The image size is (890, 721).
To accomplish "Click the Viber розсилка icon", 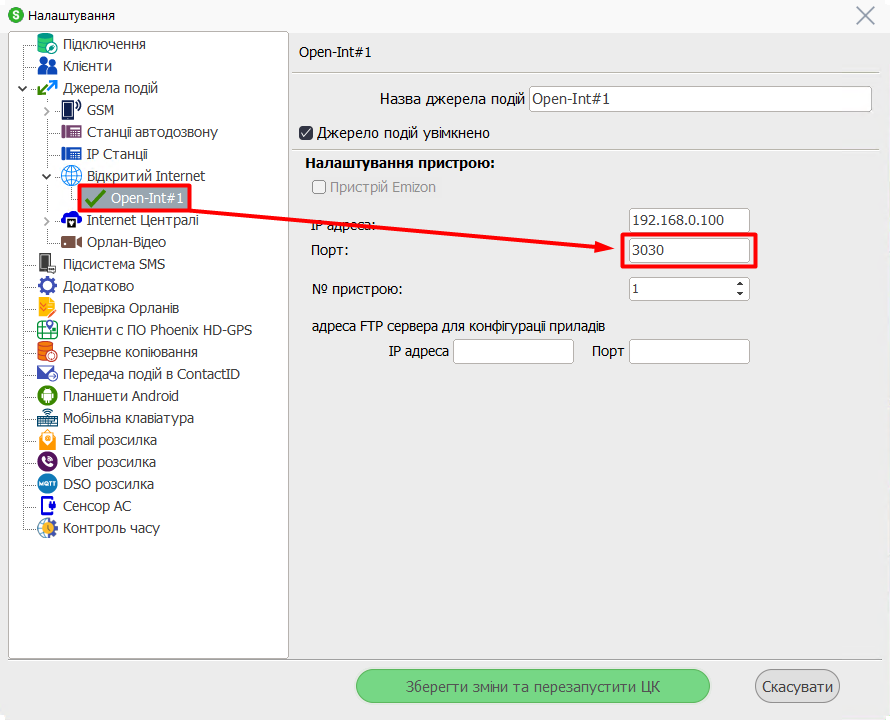I will coord(47,462).
